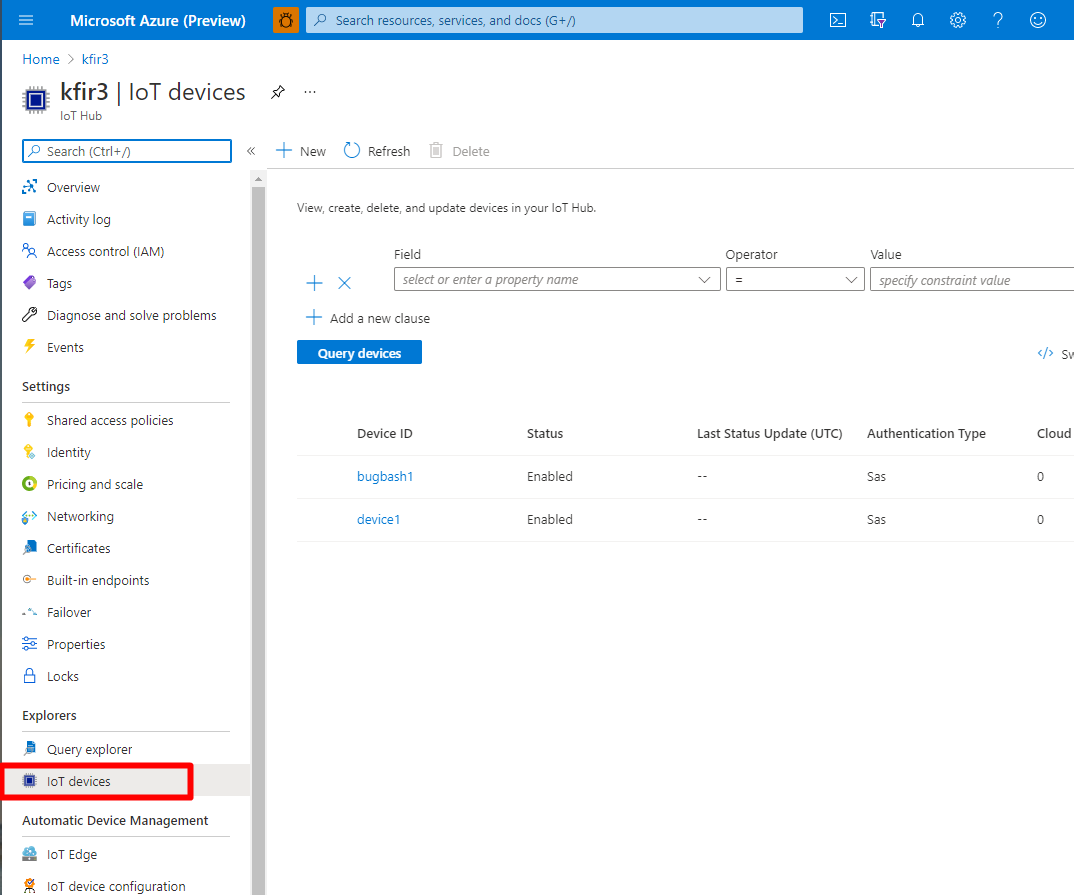Click the kfir3 IoT Hub chip icon
Image resolution: width=1074 pixels, height=895 pixels.
[x=36, y=100]
